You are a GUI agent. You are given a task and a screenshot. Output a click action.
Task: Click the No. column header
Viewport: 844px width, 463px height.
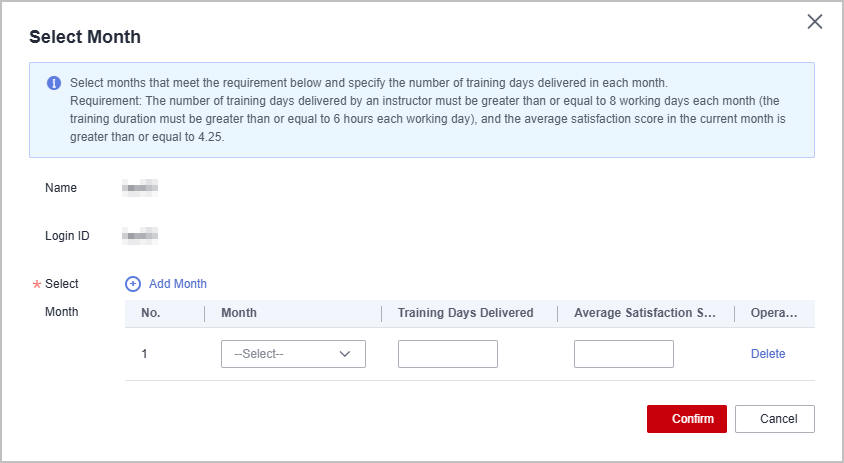click(151, 313)
